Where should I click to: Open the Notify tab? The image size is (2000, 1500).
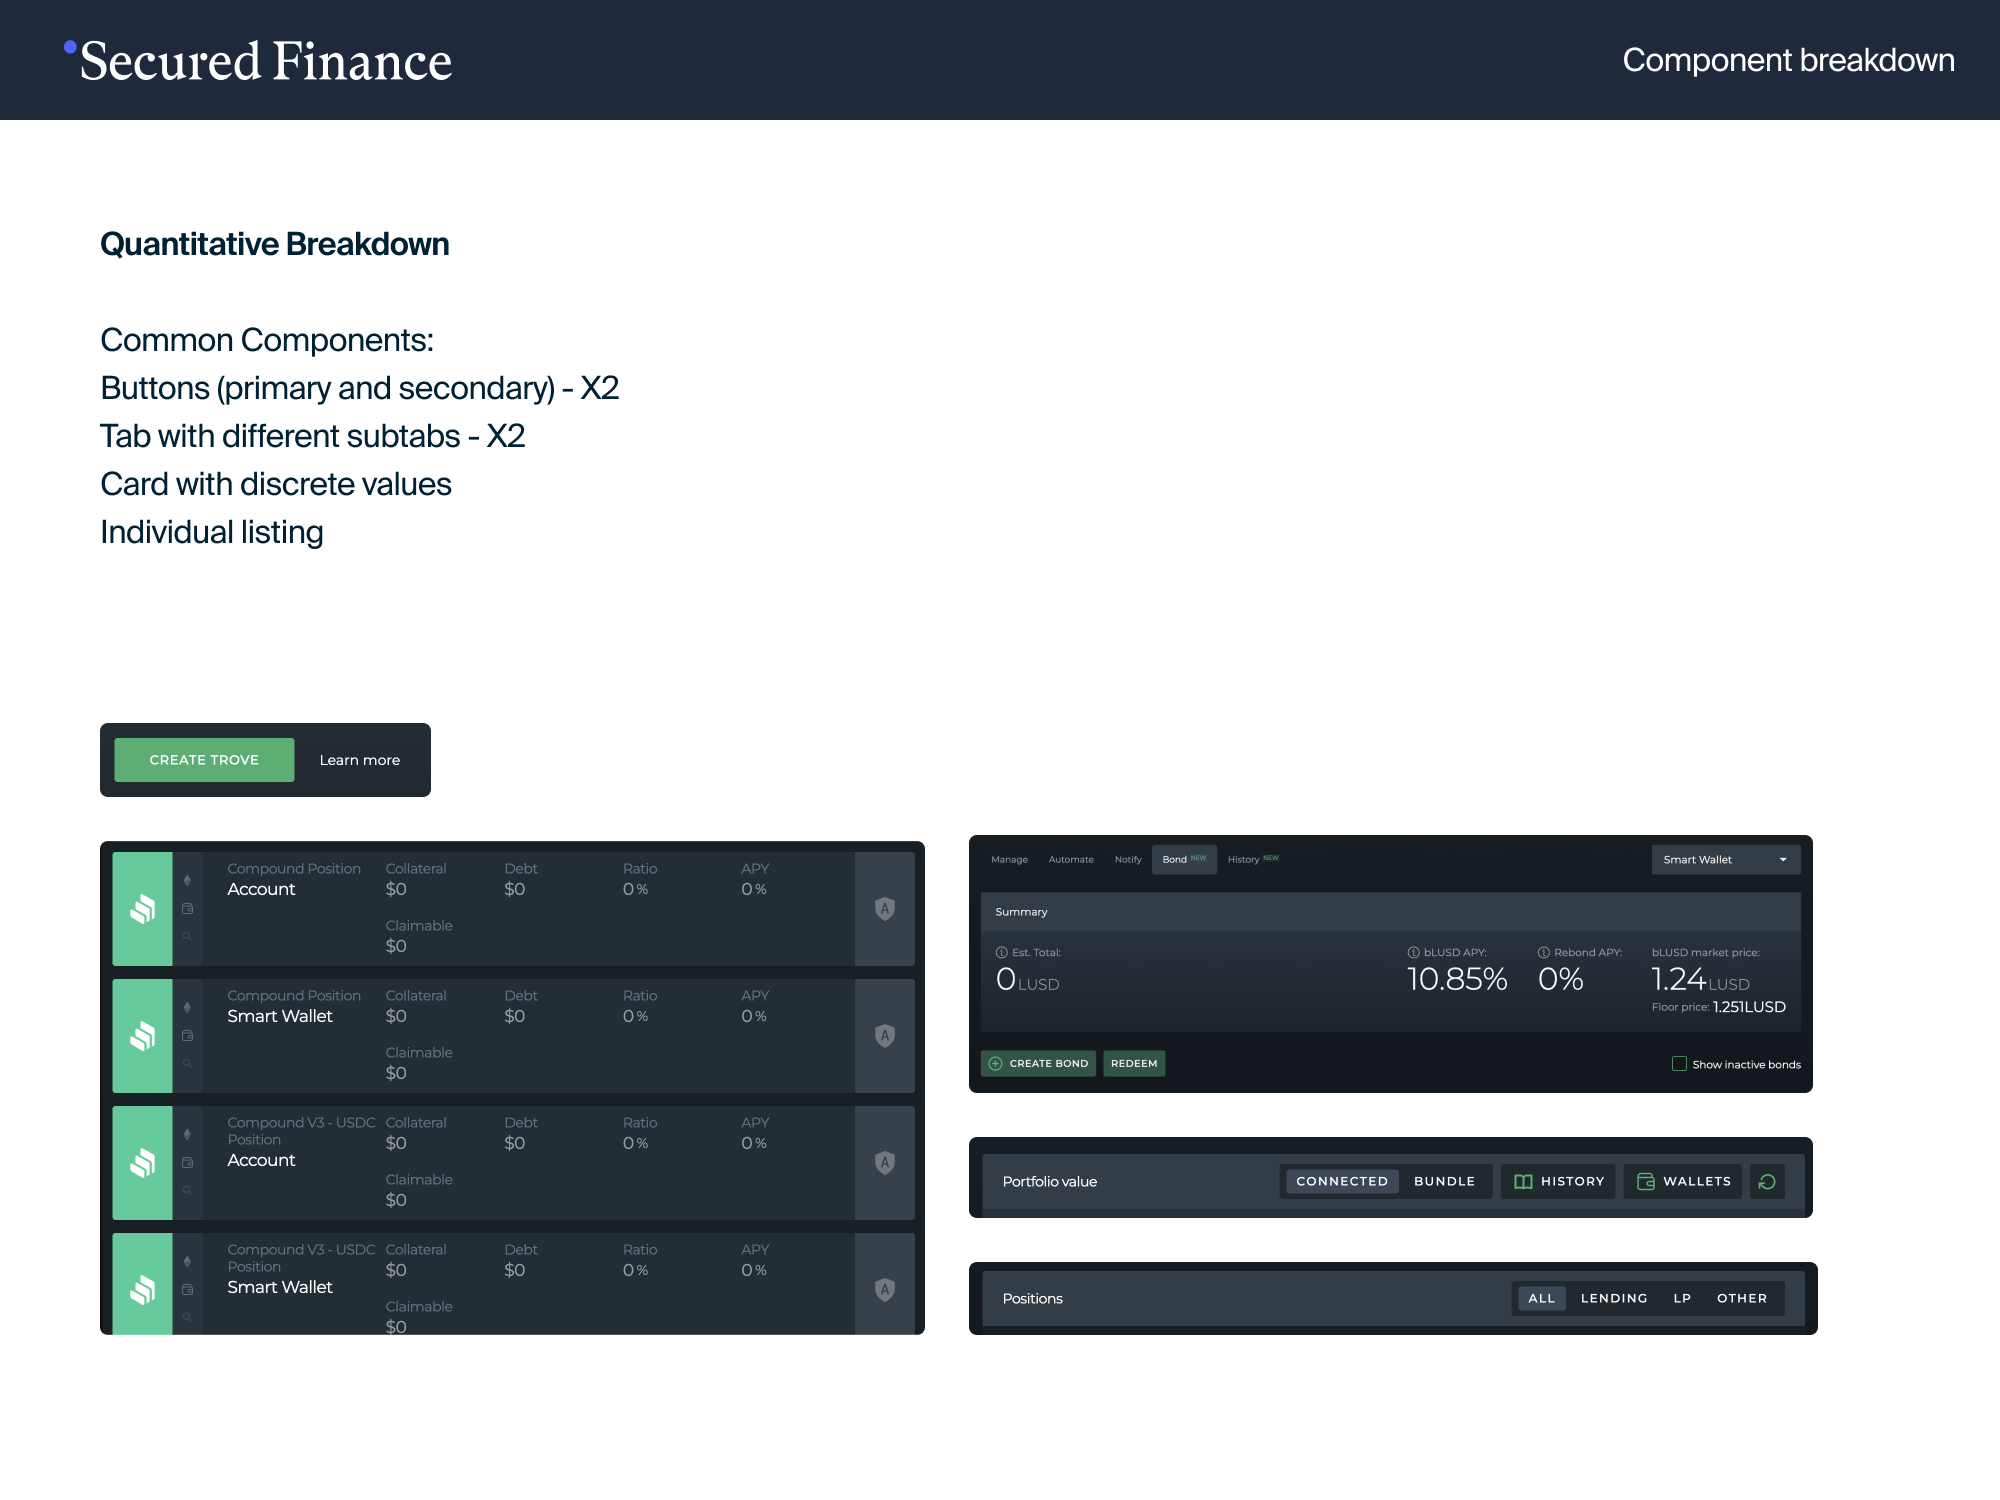click(x=1128, y=860)
